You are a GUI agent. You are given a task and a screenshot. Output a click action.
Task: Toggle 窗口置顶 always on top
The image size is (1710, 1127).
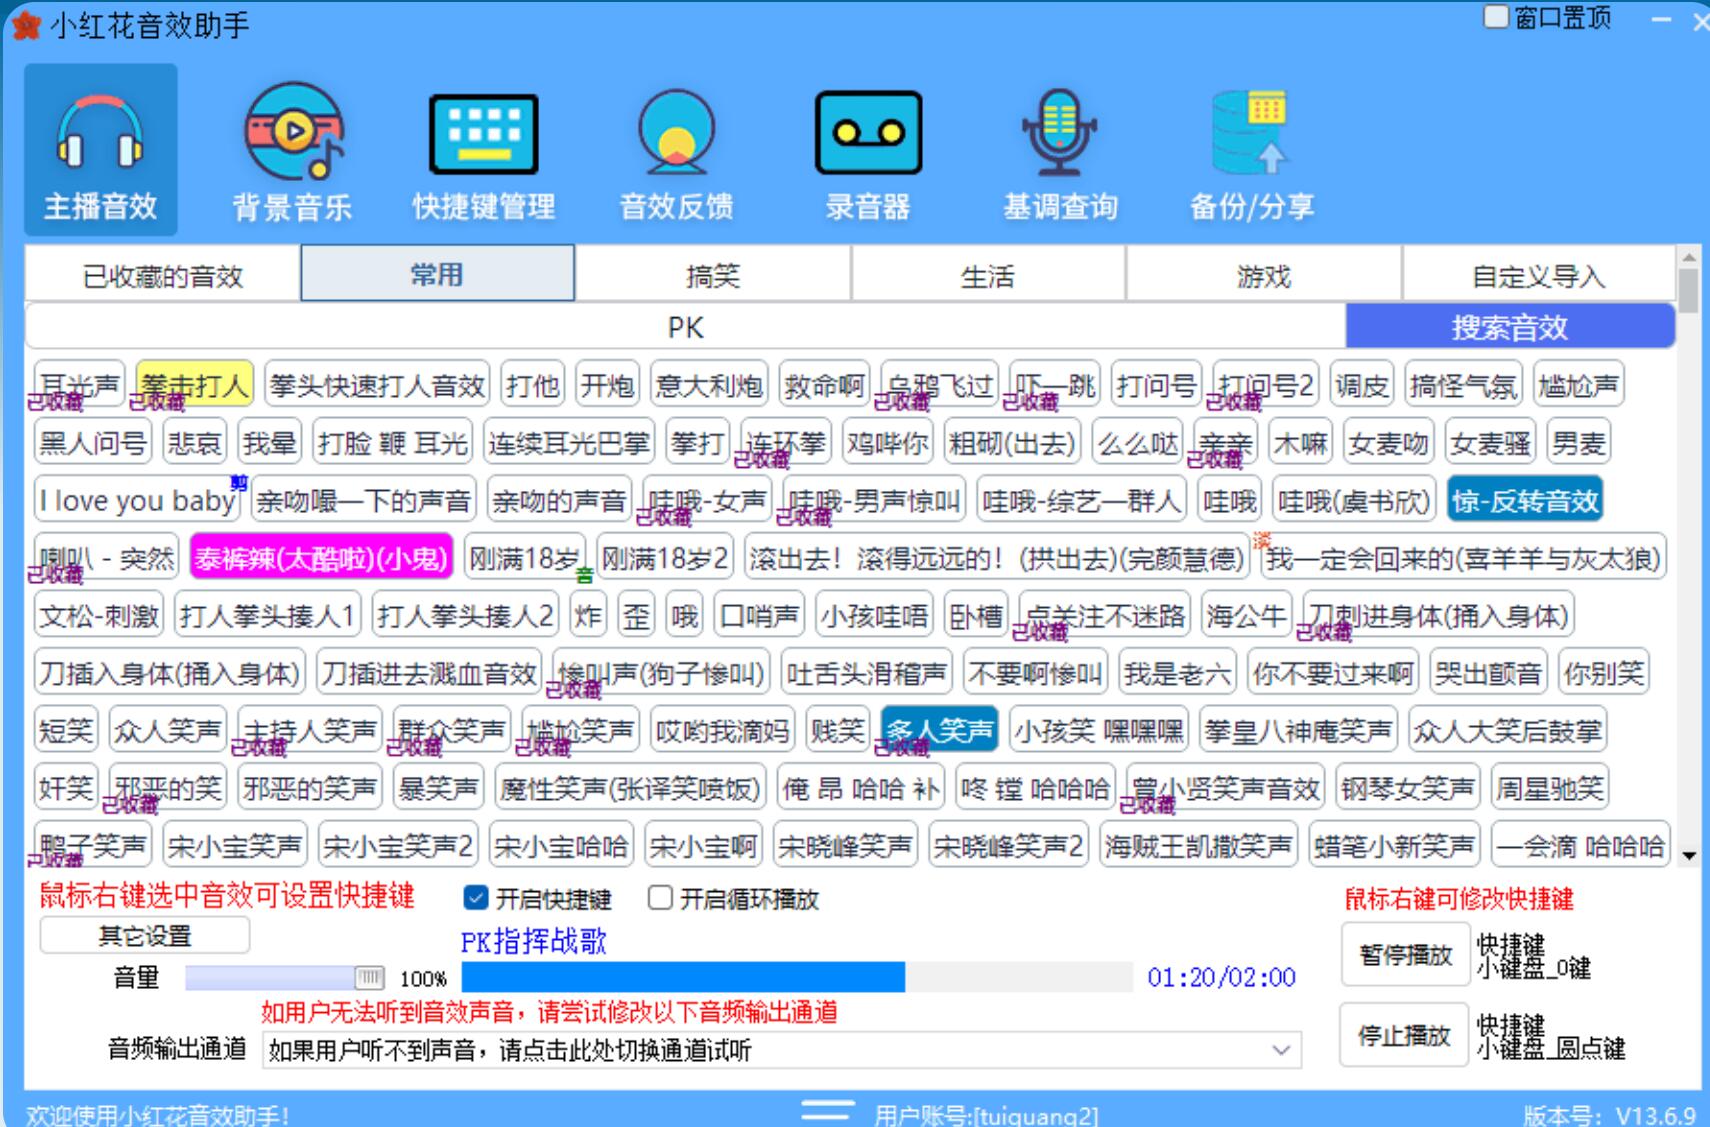click(1495, 17)
